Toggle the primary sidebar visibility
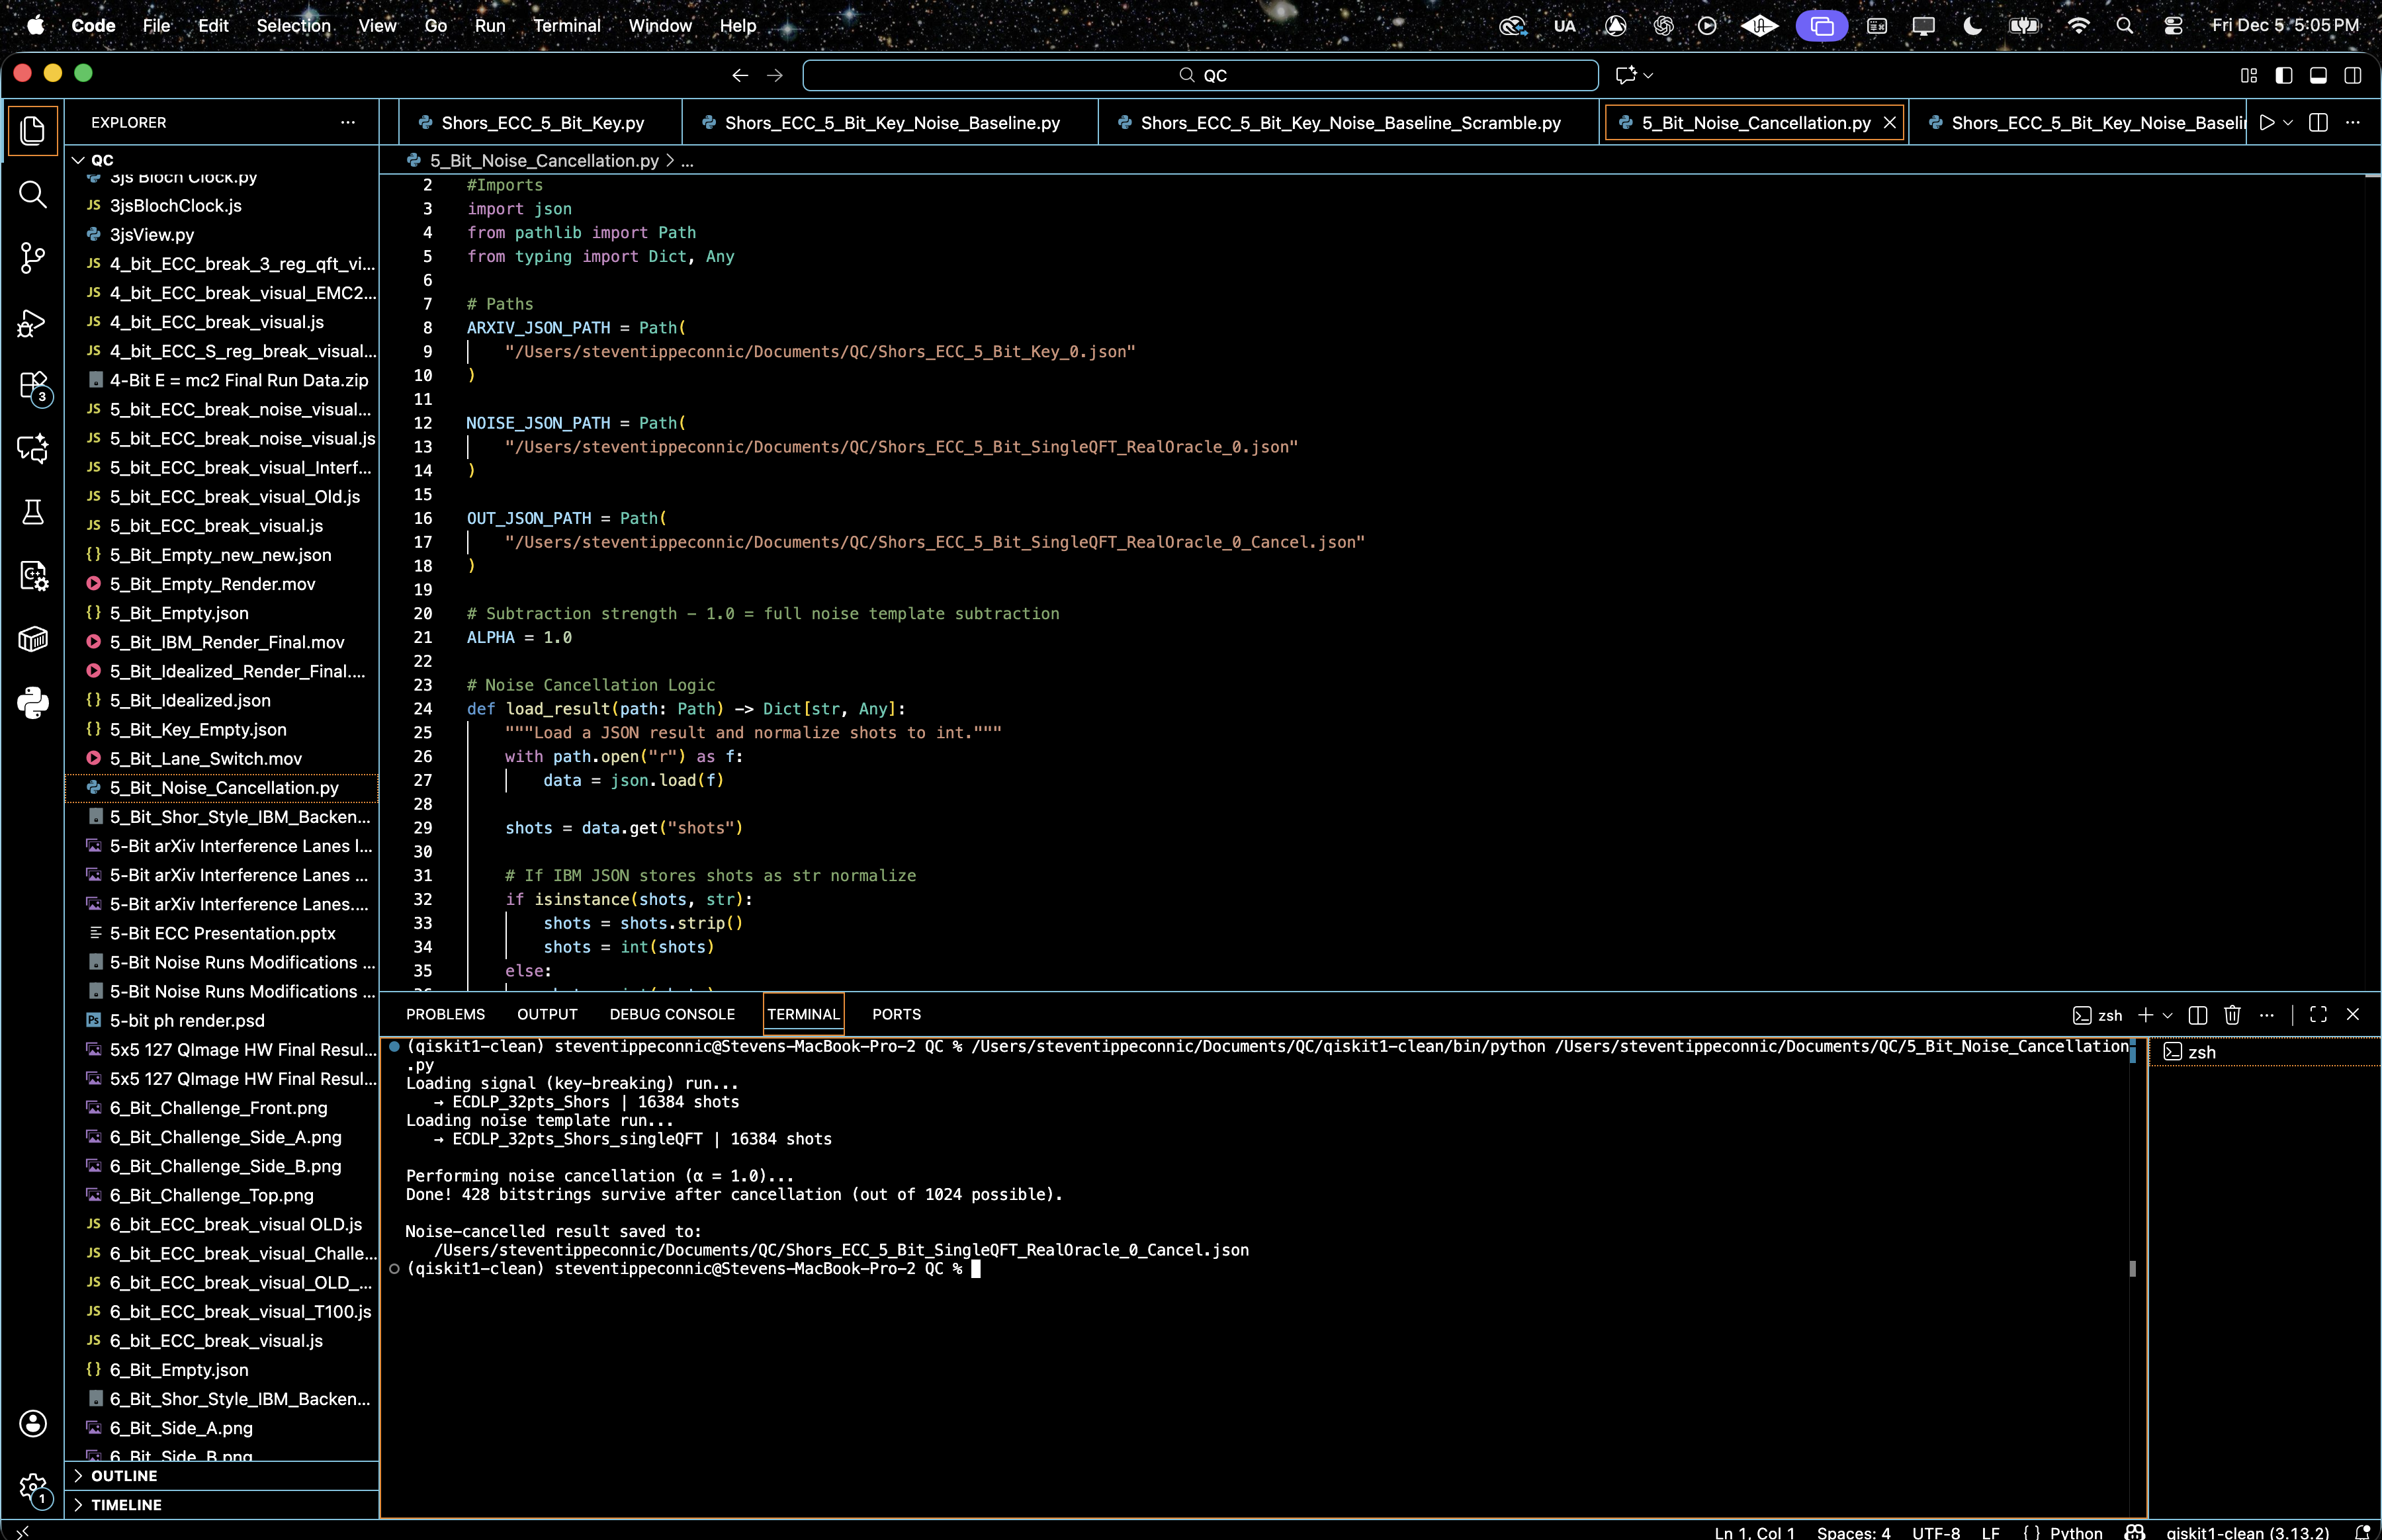 pyautogui.click(x=2284, y=75)
